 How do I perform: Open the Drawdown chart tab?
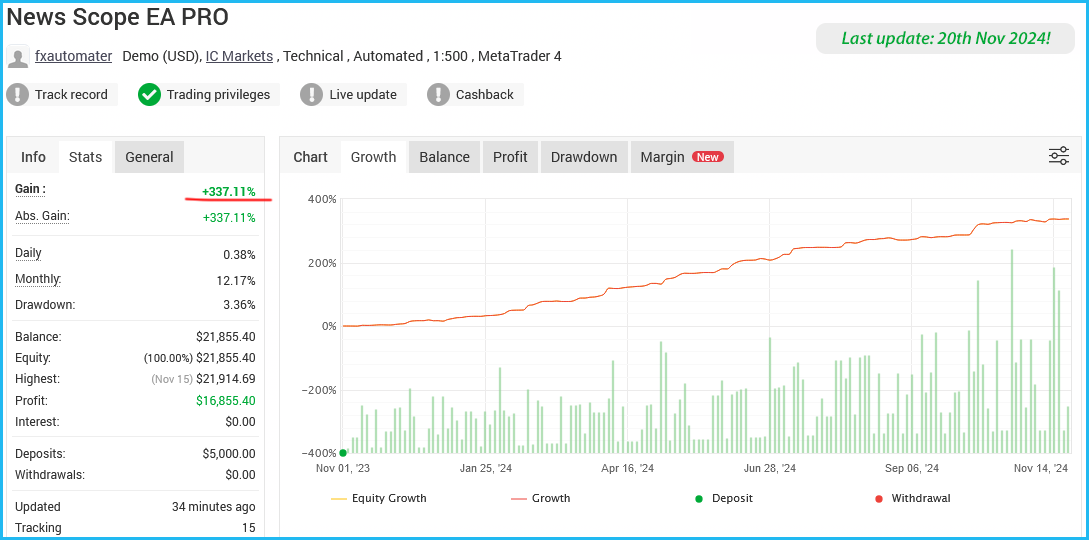pyautogui.click(x=584, y=157)
